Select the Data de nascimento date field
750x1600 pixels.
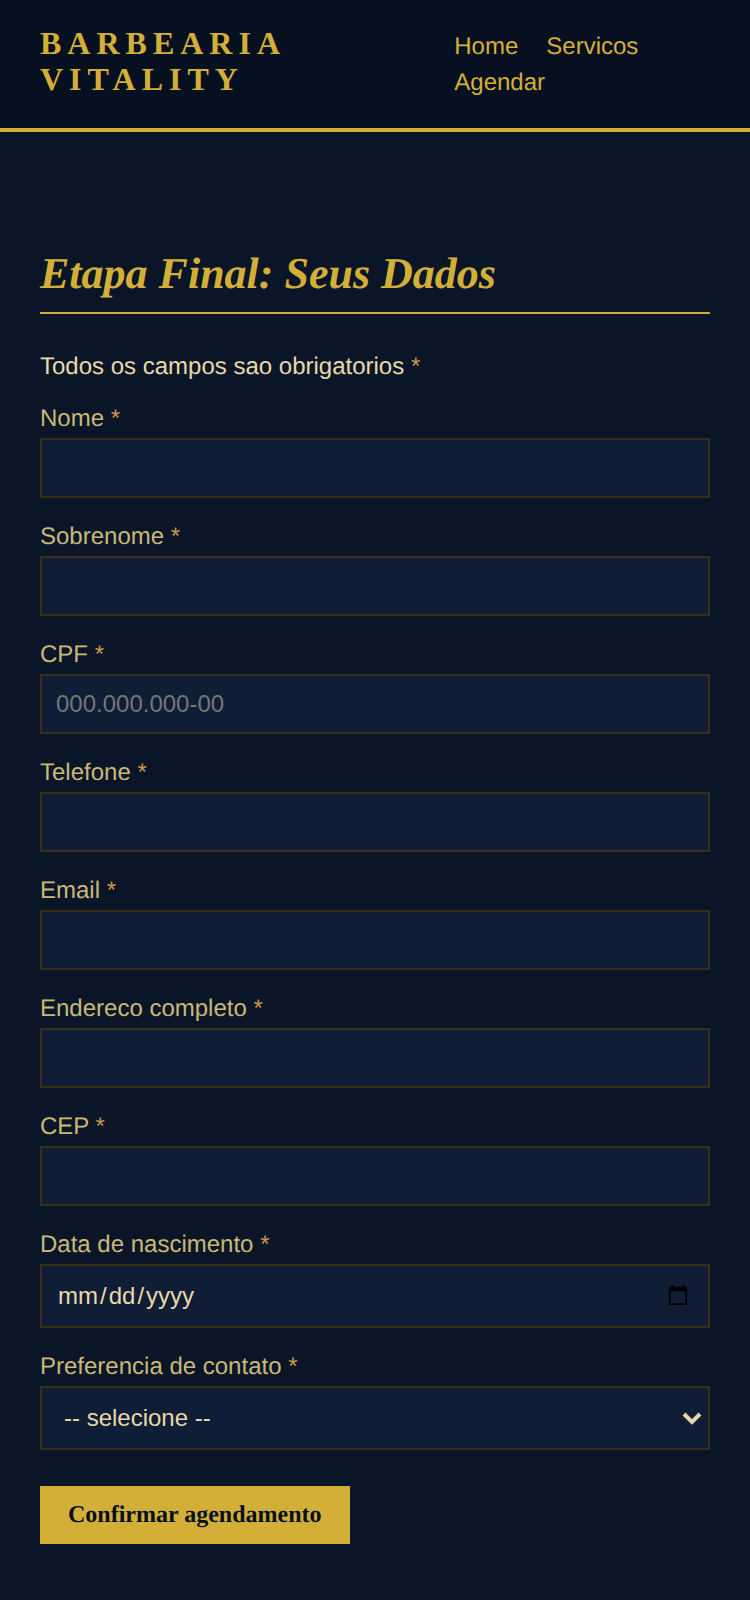340,1296
